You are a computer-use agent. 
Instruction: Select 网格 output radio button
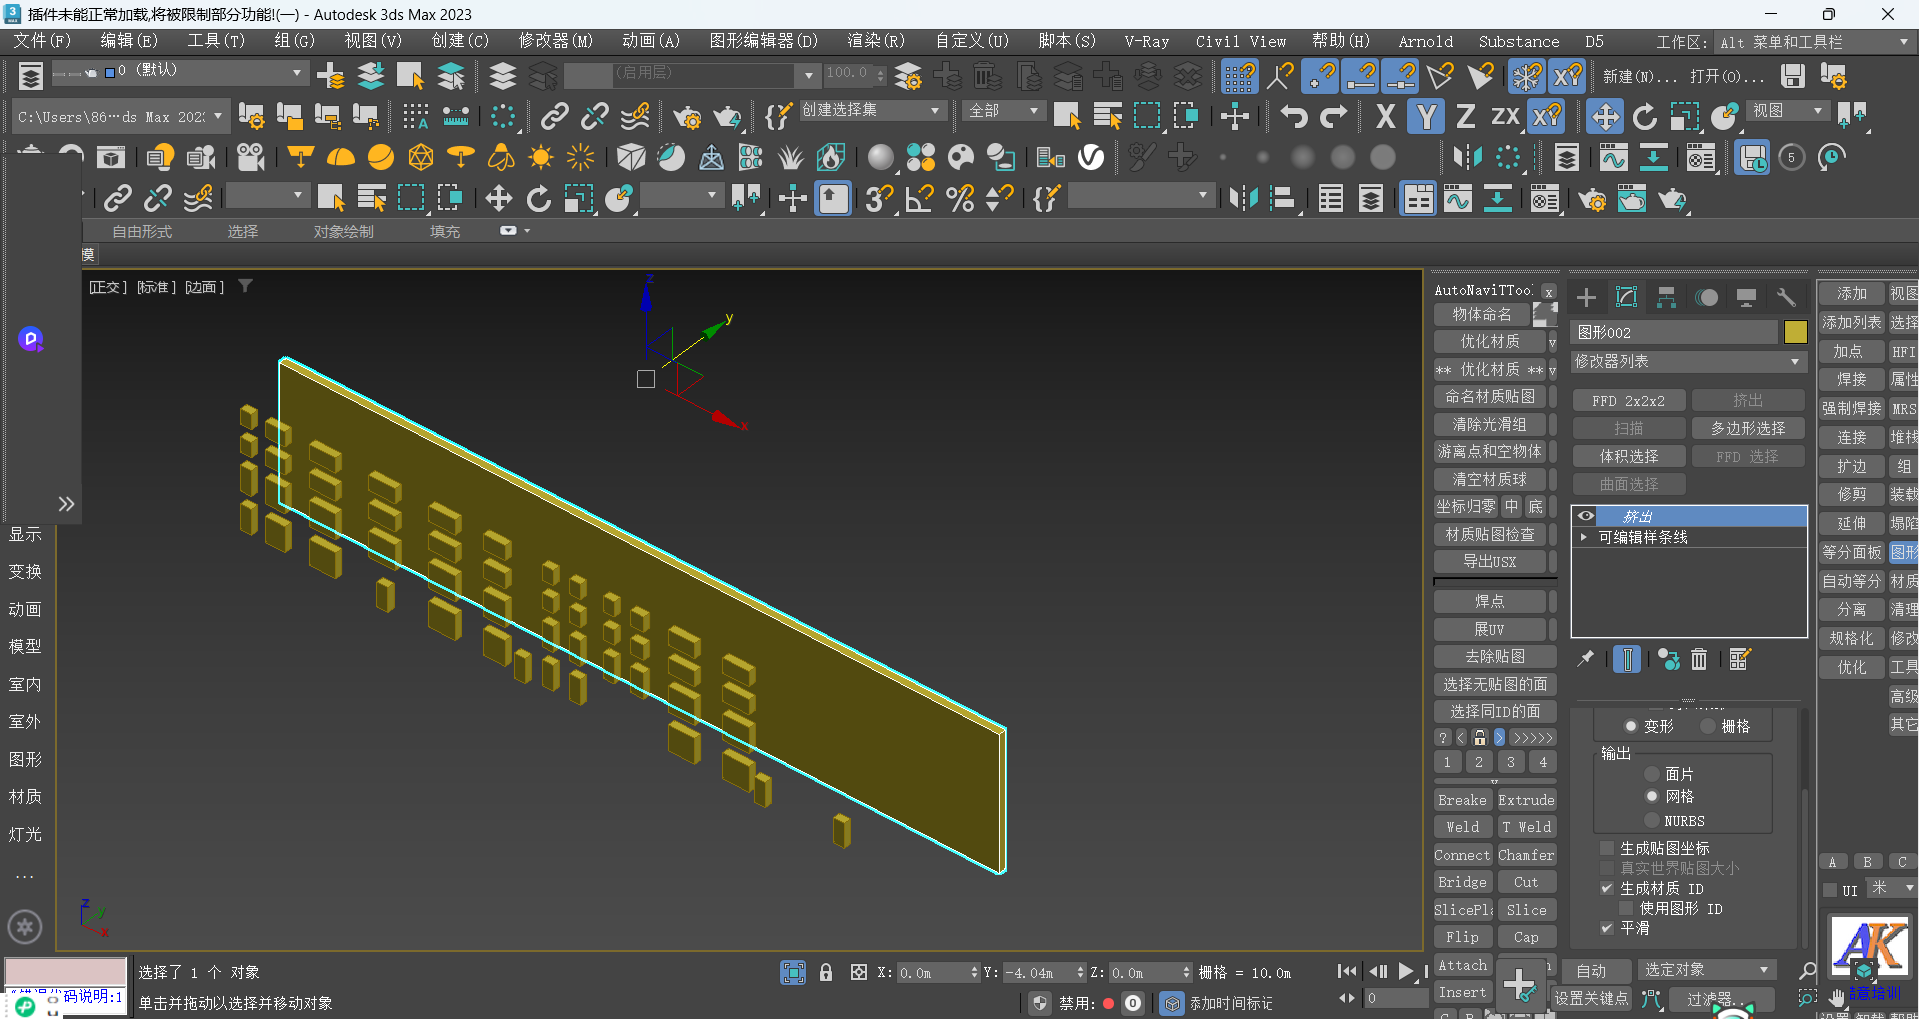[1652, 796]
